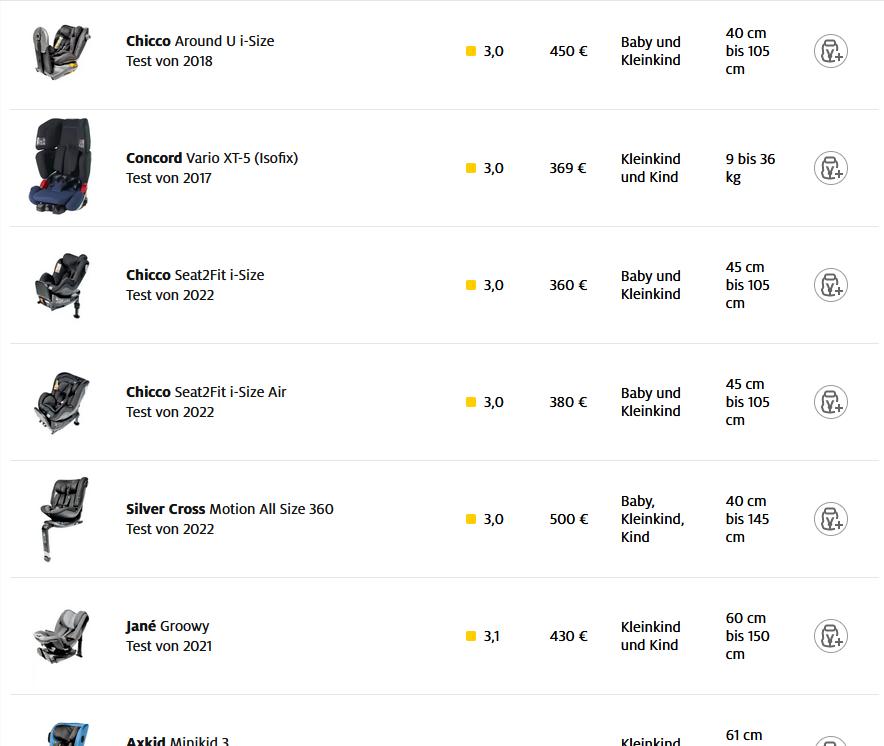Viewport: 884px width, 746px height.
Task: Open Silver Cross Motion All Size 360
Action: tap(229, 509)
